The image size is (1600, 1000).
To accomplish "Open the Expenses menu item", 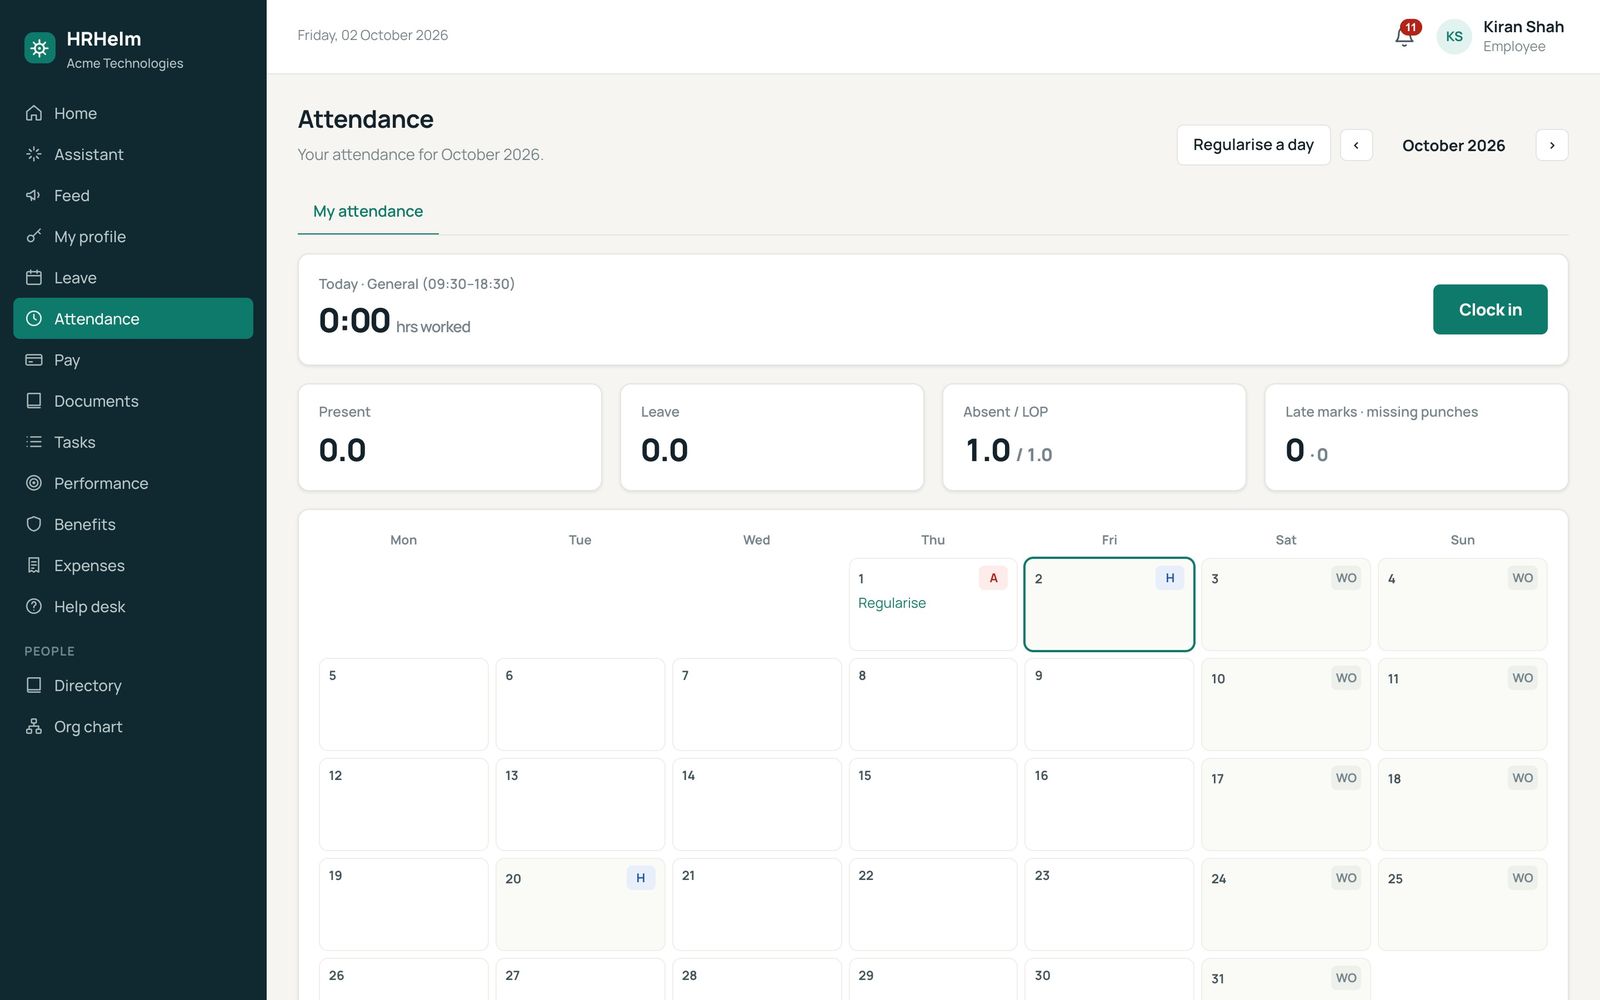I will (x=133, y=565).
